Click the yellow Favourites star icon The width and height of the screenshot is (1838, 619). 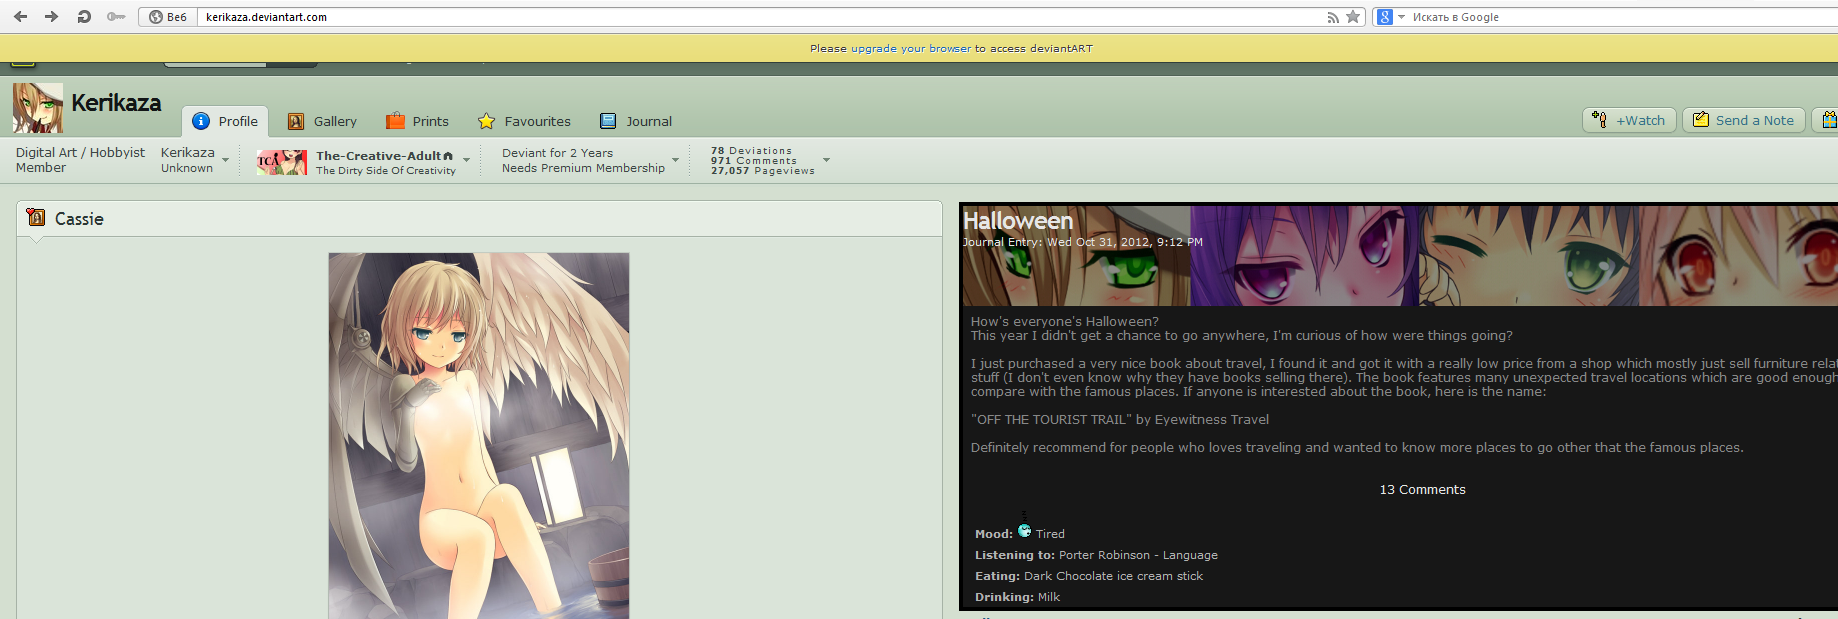[486, 121]
